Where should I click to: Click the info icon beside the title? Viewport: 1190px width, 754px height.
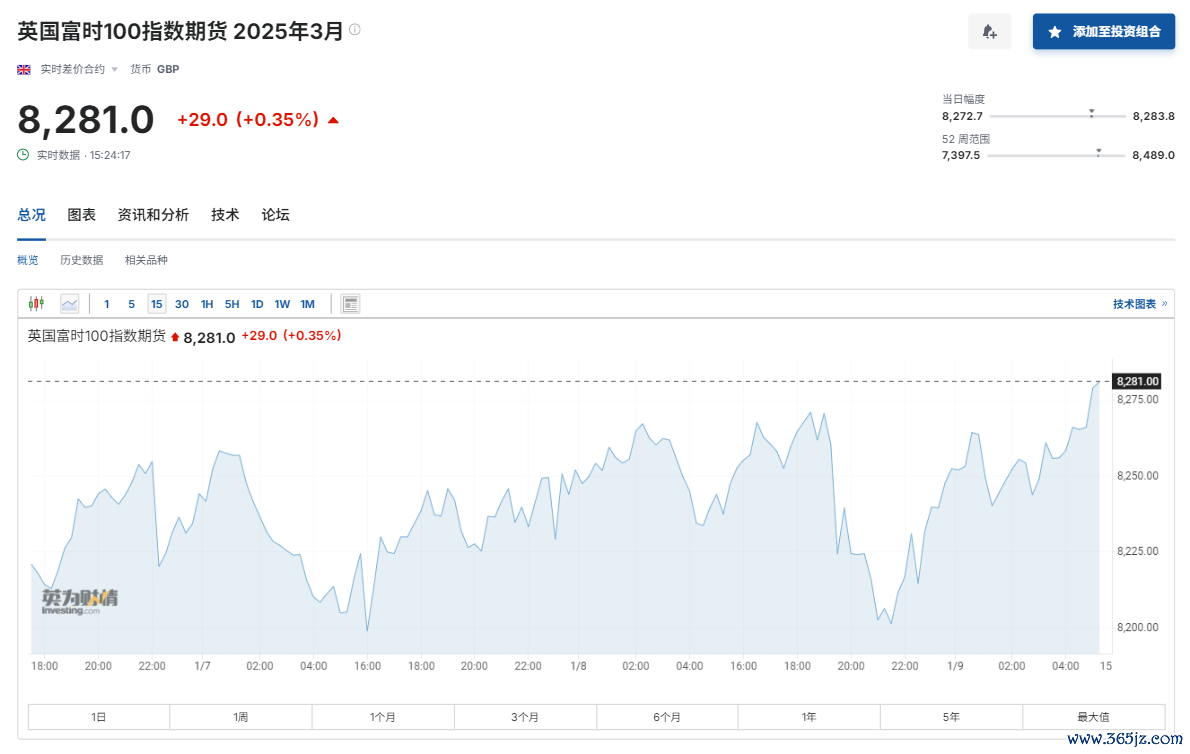[354, 30]
